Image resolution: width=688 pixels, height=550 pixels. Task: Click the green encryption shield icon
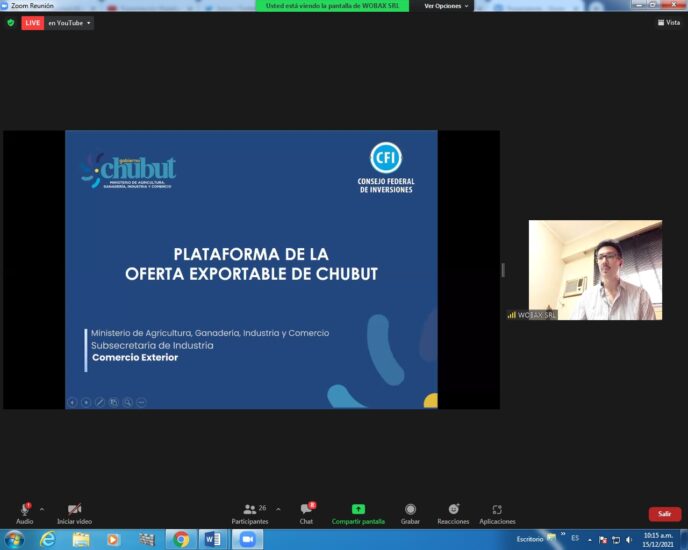(x=11, y=22)
